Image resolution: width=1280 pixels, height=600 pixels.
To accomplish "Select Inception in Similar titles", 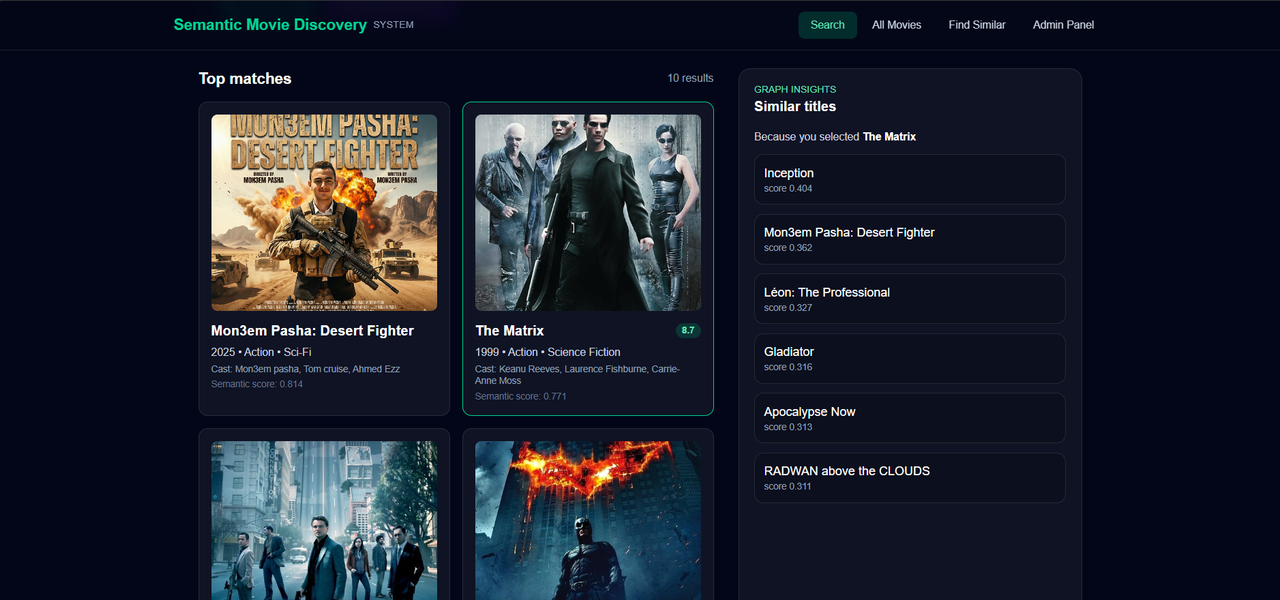I will 909,179.
